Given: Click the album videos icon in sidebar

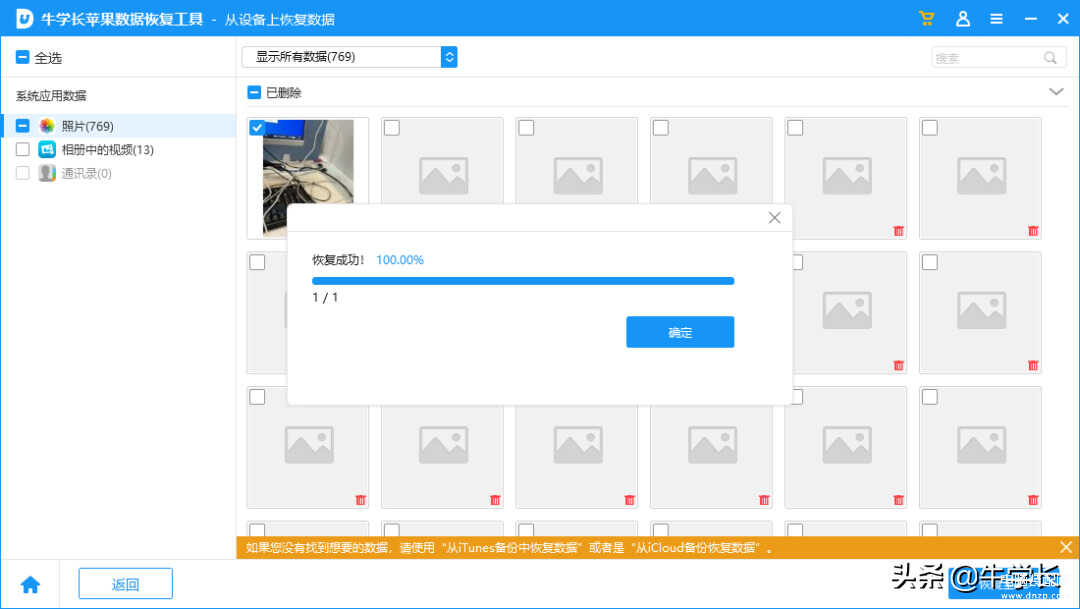Looking at the screenshot, I should 47,150.
